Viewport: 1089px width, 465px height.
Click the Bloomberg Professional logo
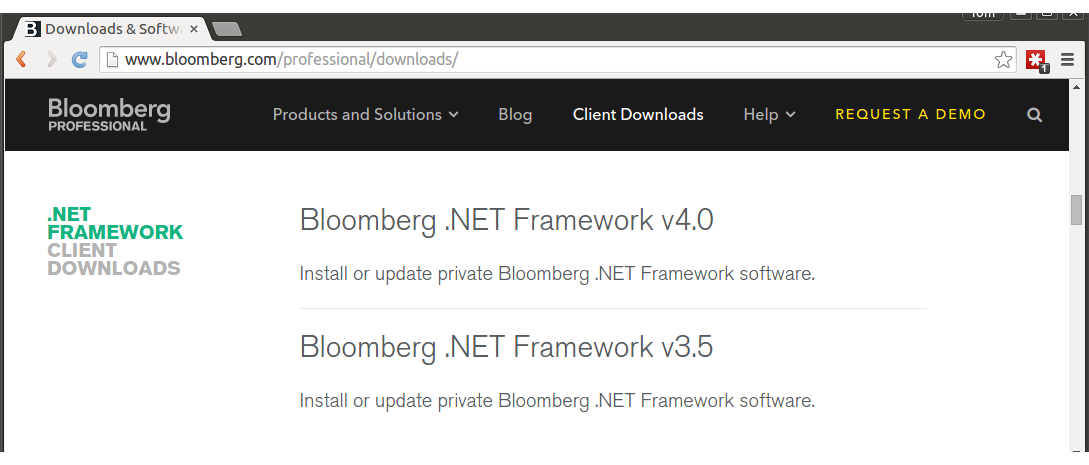coord(109,114)
